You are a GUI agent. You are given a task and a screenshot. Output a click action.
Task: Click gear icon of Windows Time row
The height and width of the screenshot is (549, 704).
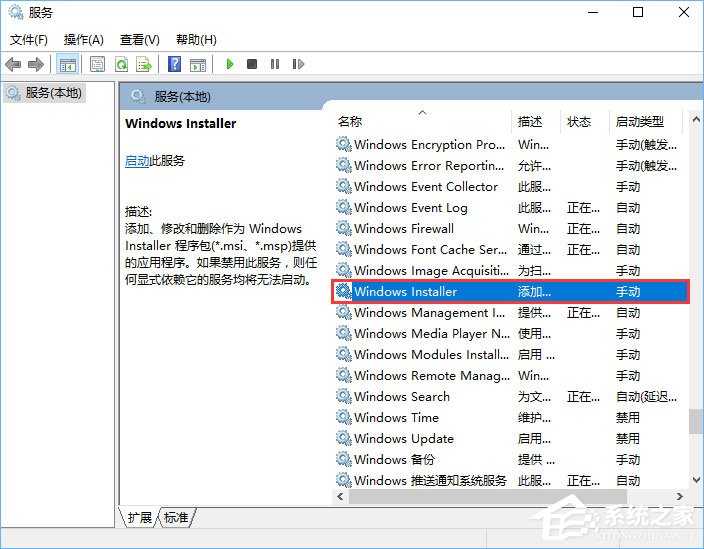343,417
